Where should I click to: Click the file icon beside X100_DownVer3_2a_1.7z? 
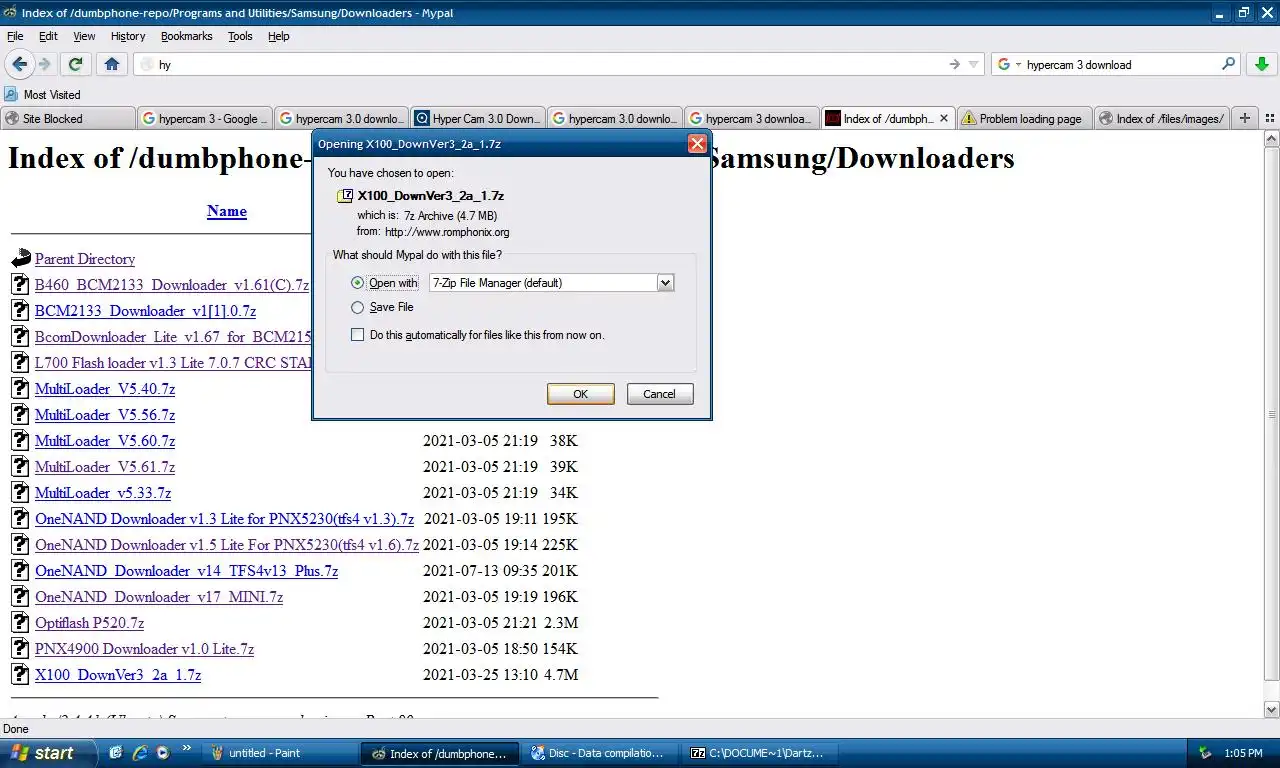coord(20,674)
